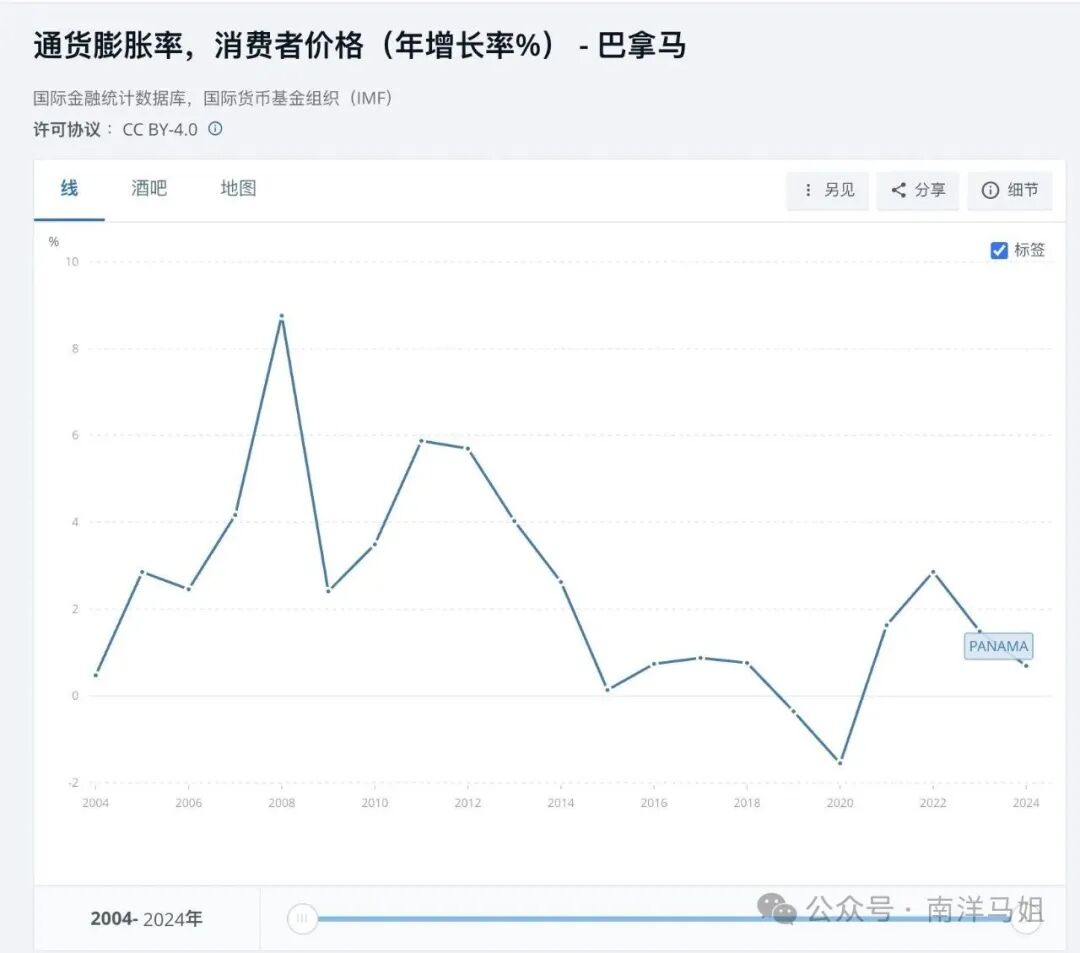Open the 细节 details panel
Image resolution: width=1080 pixels, height=953 pixels.
[x=1010, y=190]
